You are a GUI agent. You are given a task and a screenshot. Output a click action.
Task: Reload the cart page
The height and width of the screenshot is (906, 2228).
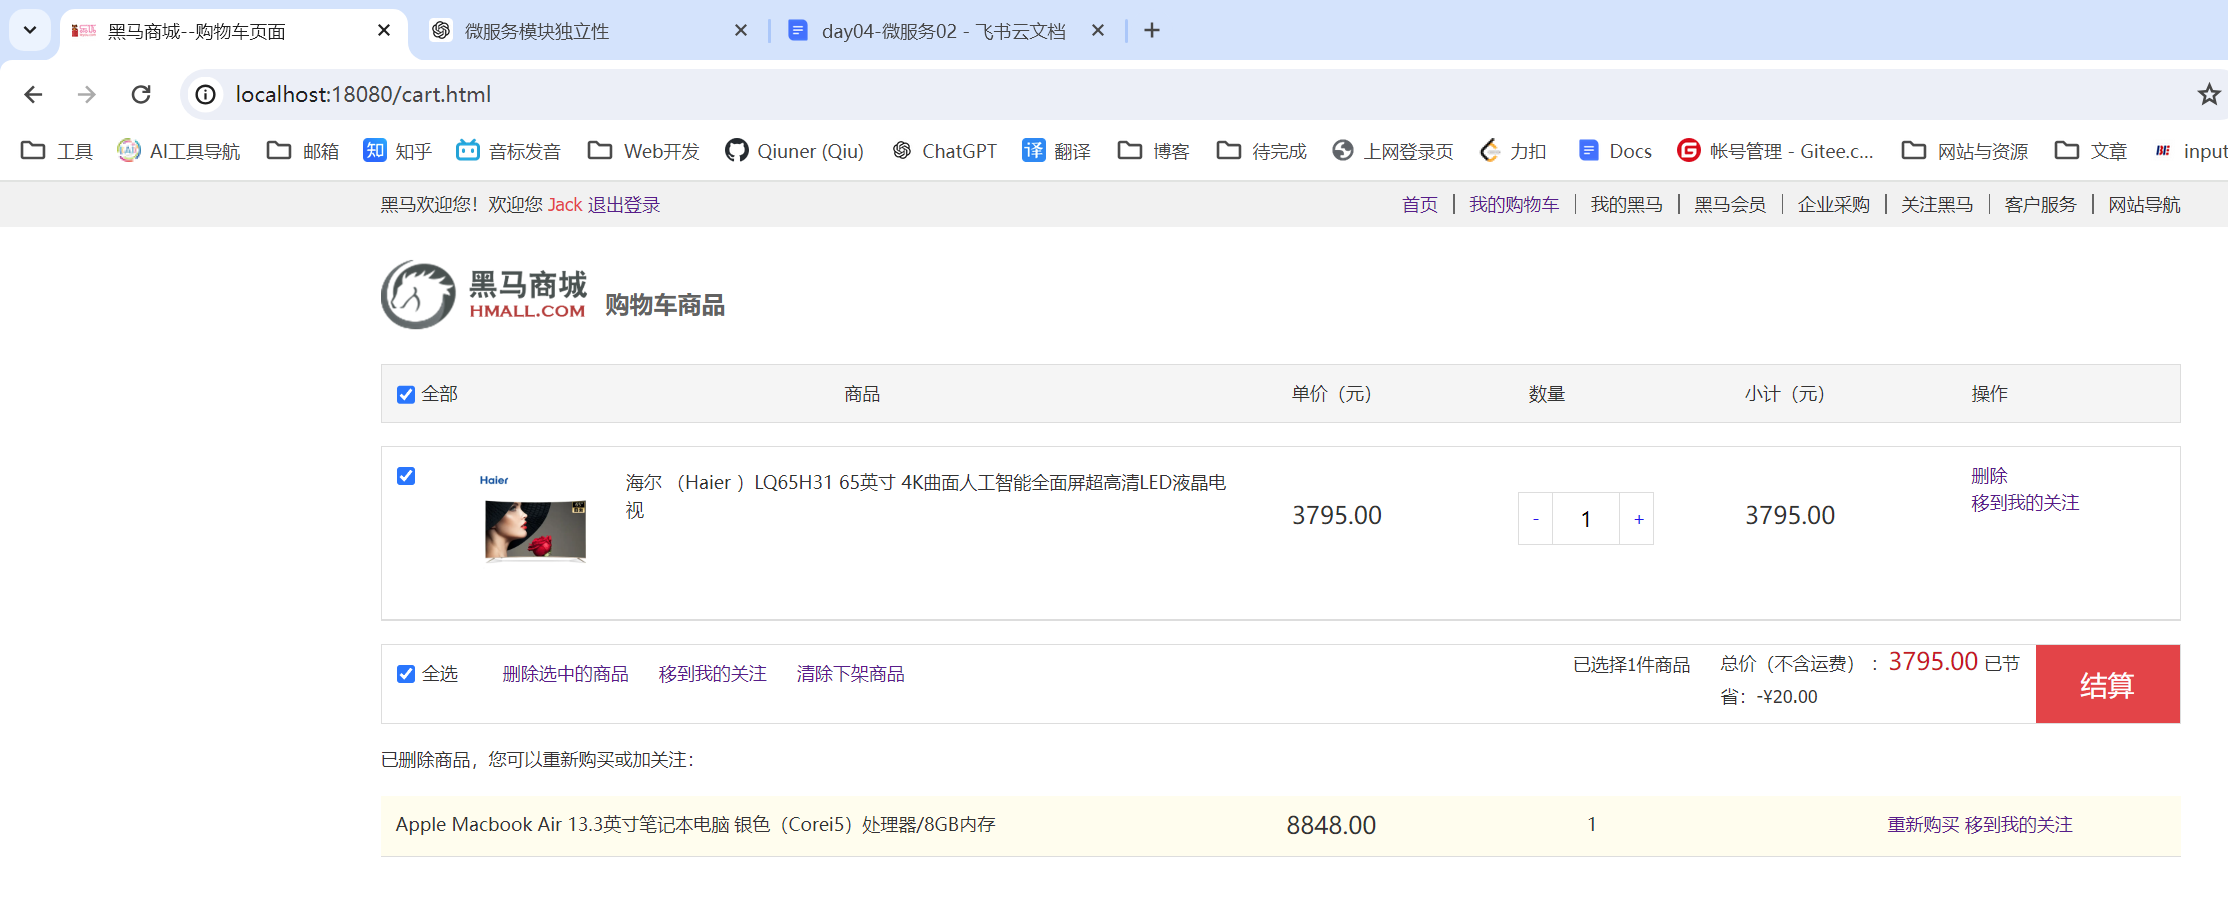141,94
